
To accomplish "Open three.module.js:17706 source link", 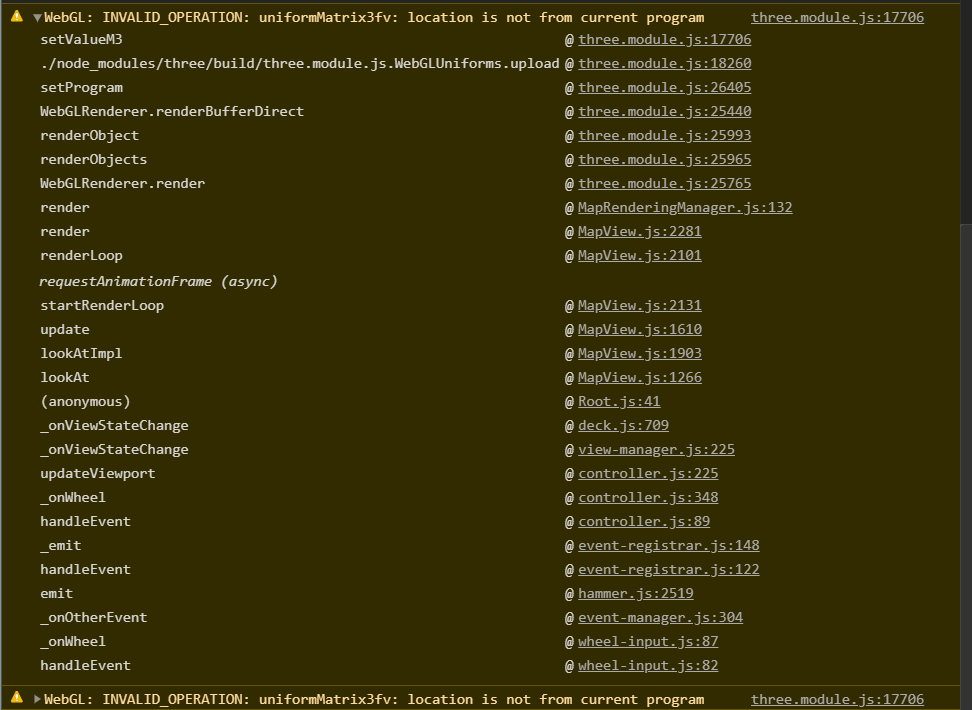I will tap(837, 17).
